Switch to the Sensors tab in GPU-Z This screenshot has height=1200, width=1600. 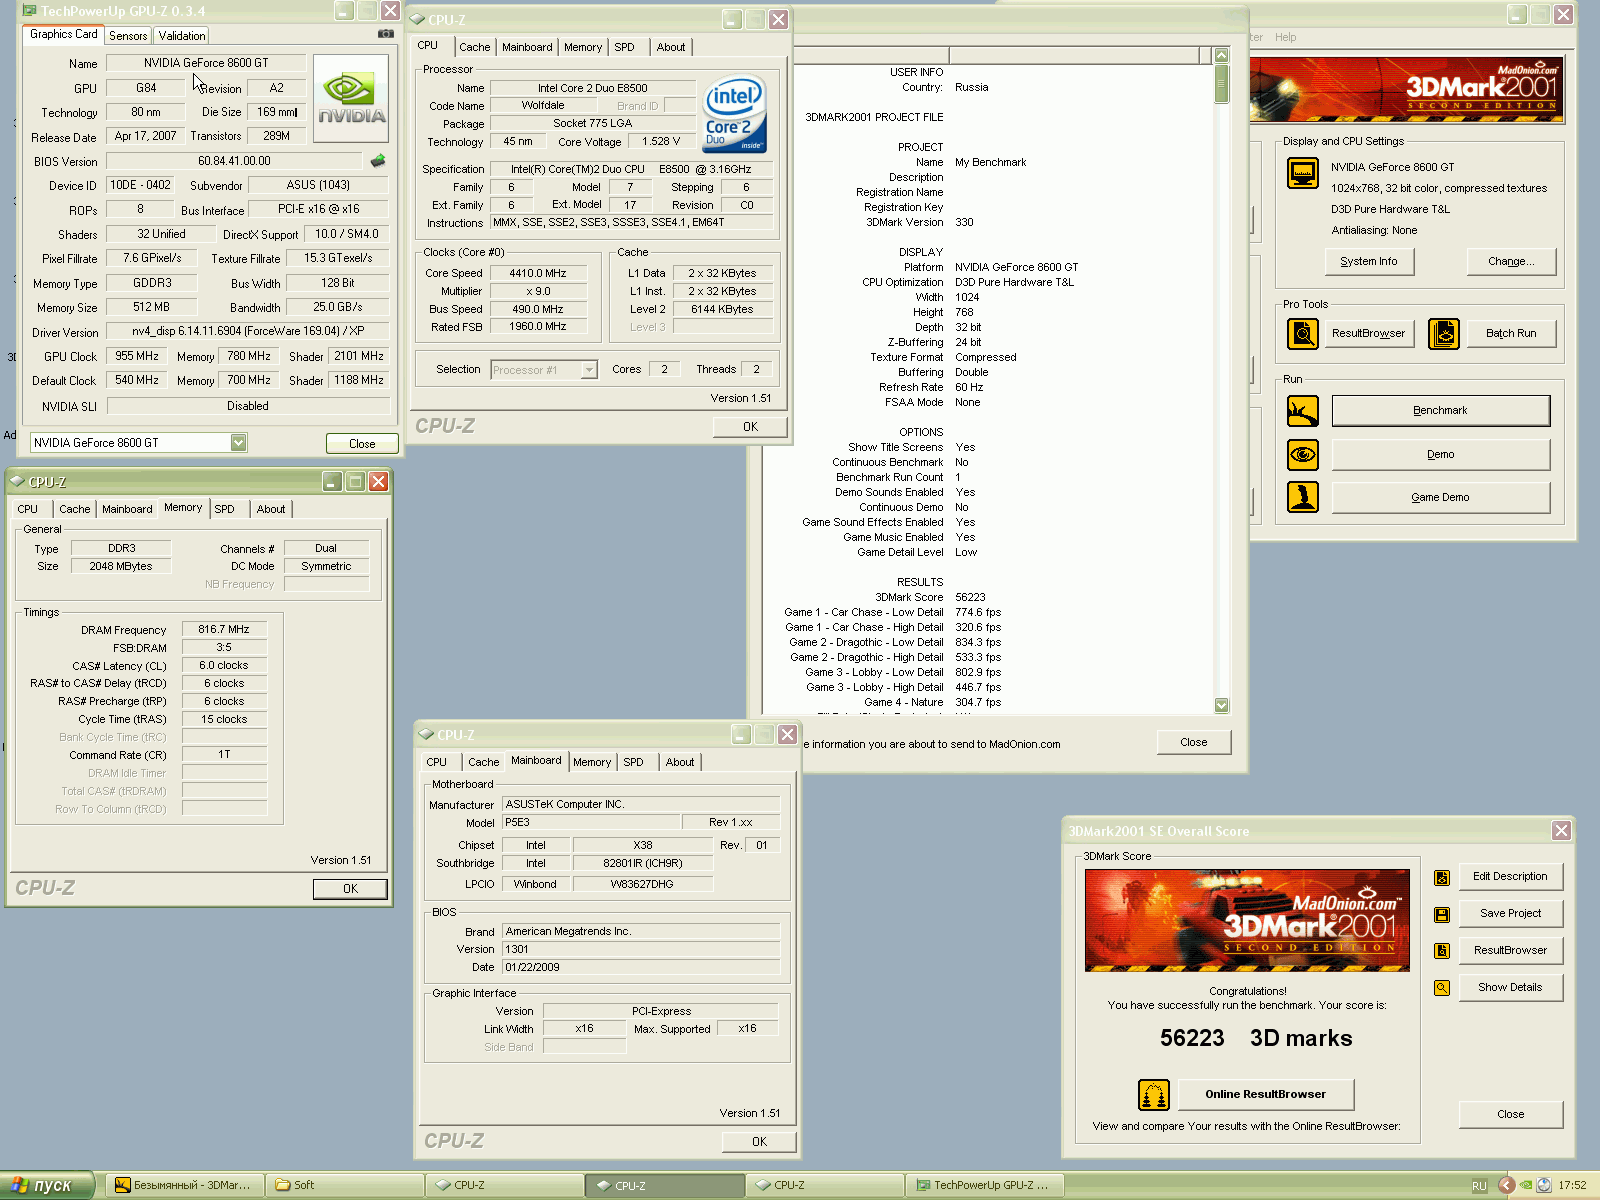[x=128, y=36]
